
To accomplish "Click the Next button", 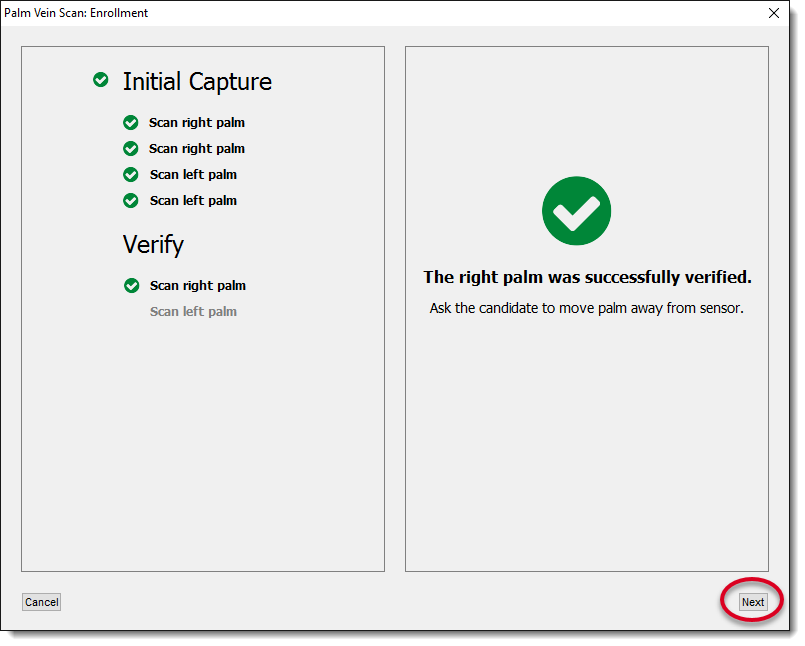I will point(752,602).
